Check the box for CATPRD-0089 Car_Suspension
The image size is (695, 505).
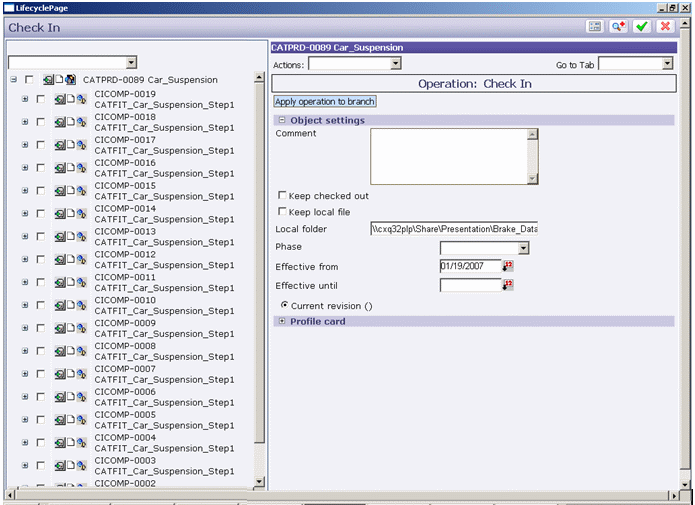pyautogui.click(x=30, y=80)
